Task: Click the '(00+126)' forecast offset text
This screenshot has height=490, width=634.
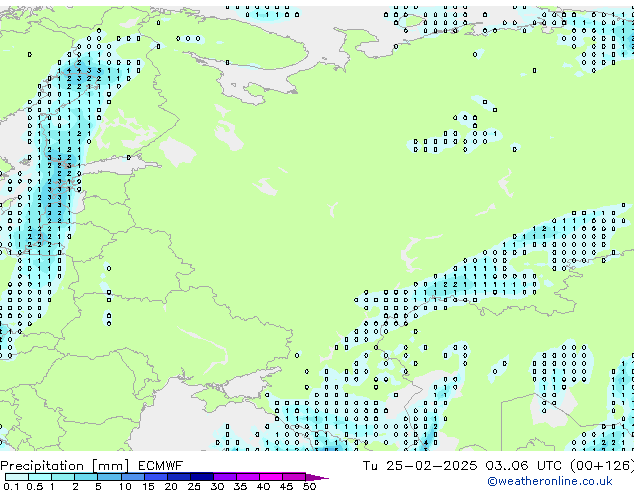Action: pos(602,466)
